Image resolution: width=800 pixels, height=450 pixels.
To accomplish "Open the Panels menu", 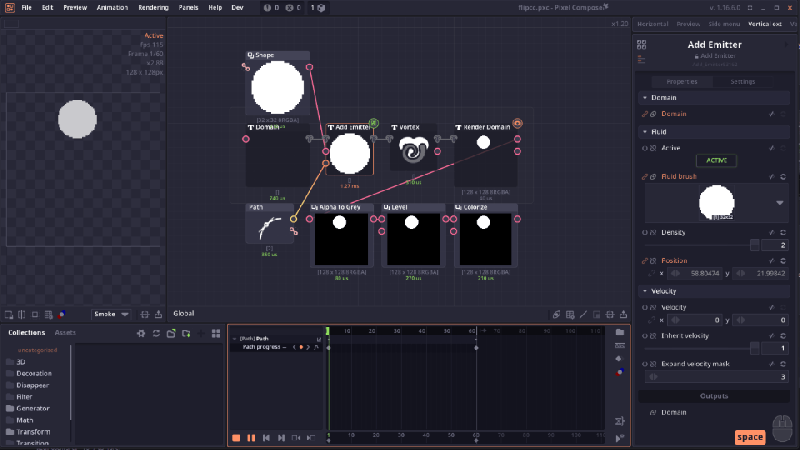I will (x=188, y=8).
